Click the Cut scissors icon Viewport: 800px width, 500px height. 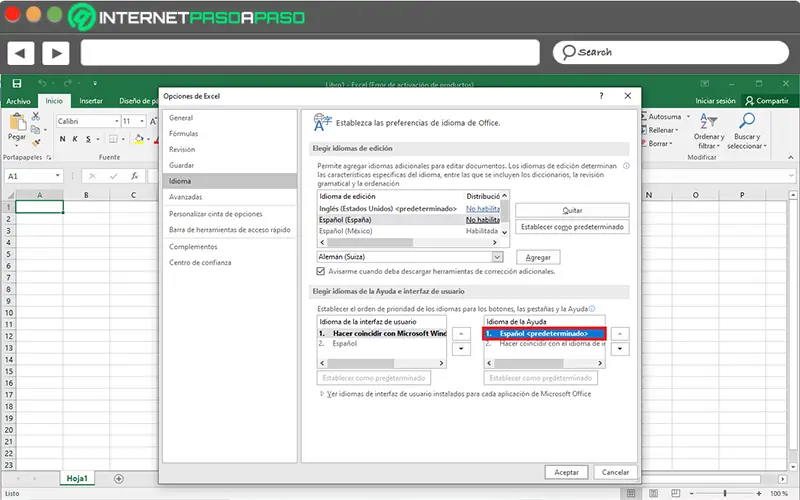click(36, 116)
